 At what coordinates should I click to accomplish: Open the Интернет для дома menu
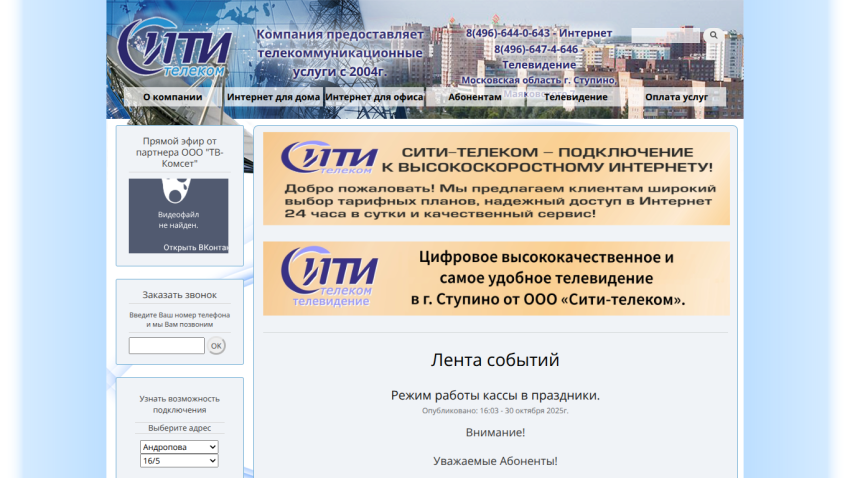(273, 97)
